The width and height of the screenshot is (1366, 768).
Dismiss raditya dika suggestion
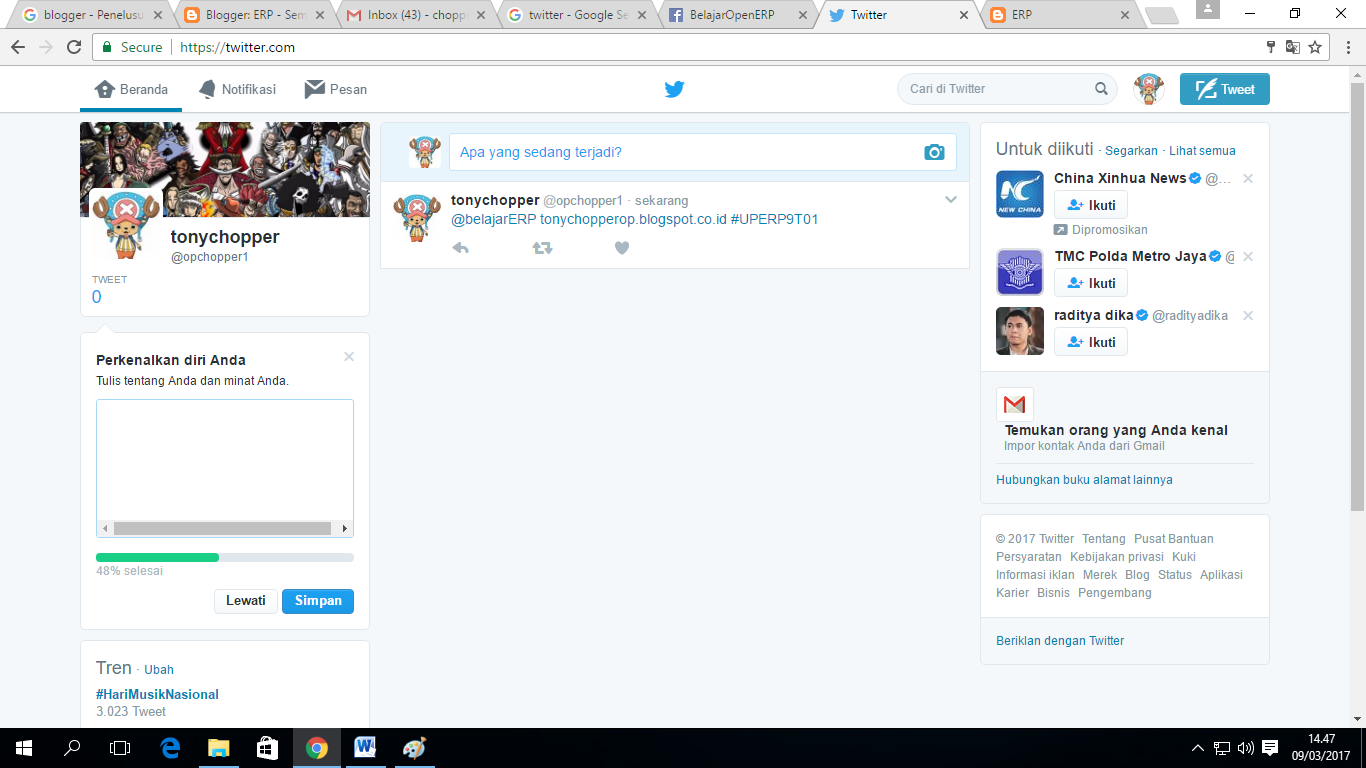click(x=1248, y=316)
